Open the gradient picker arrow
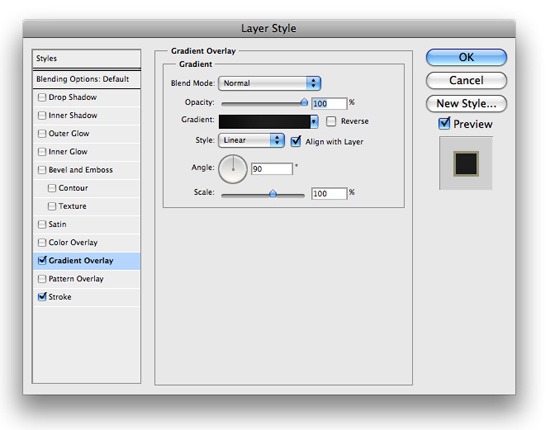This screenshot has width=550, height=430. pyautogui.click(x=314, y=122)
